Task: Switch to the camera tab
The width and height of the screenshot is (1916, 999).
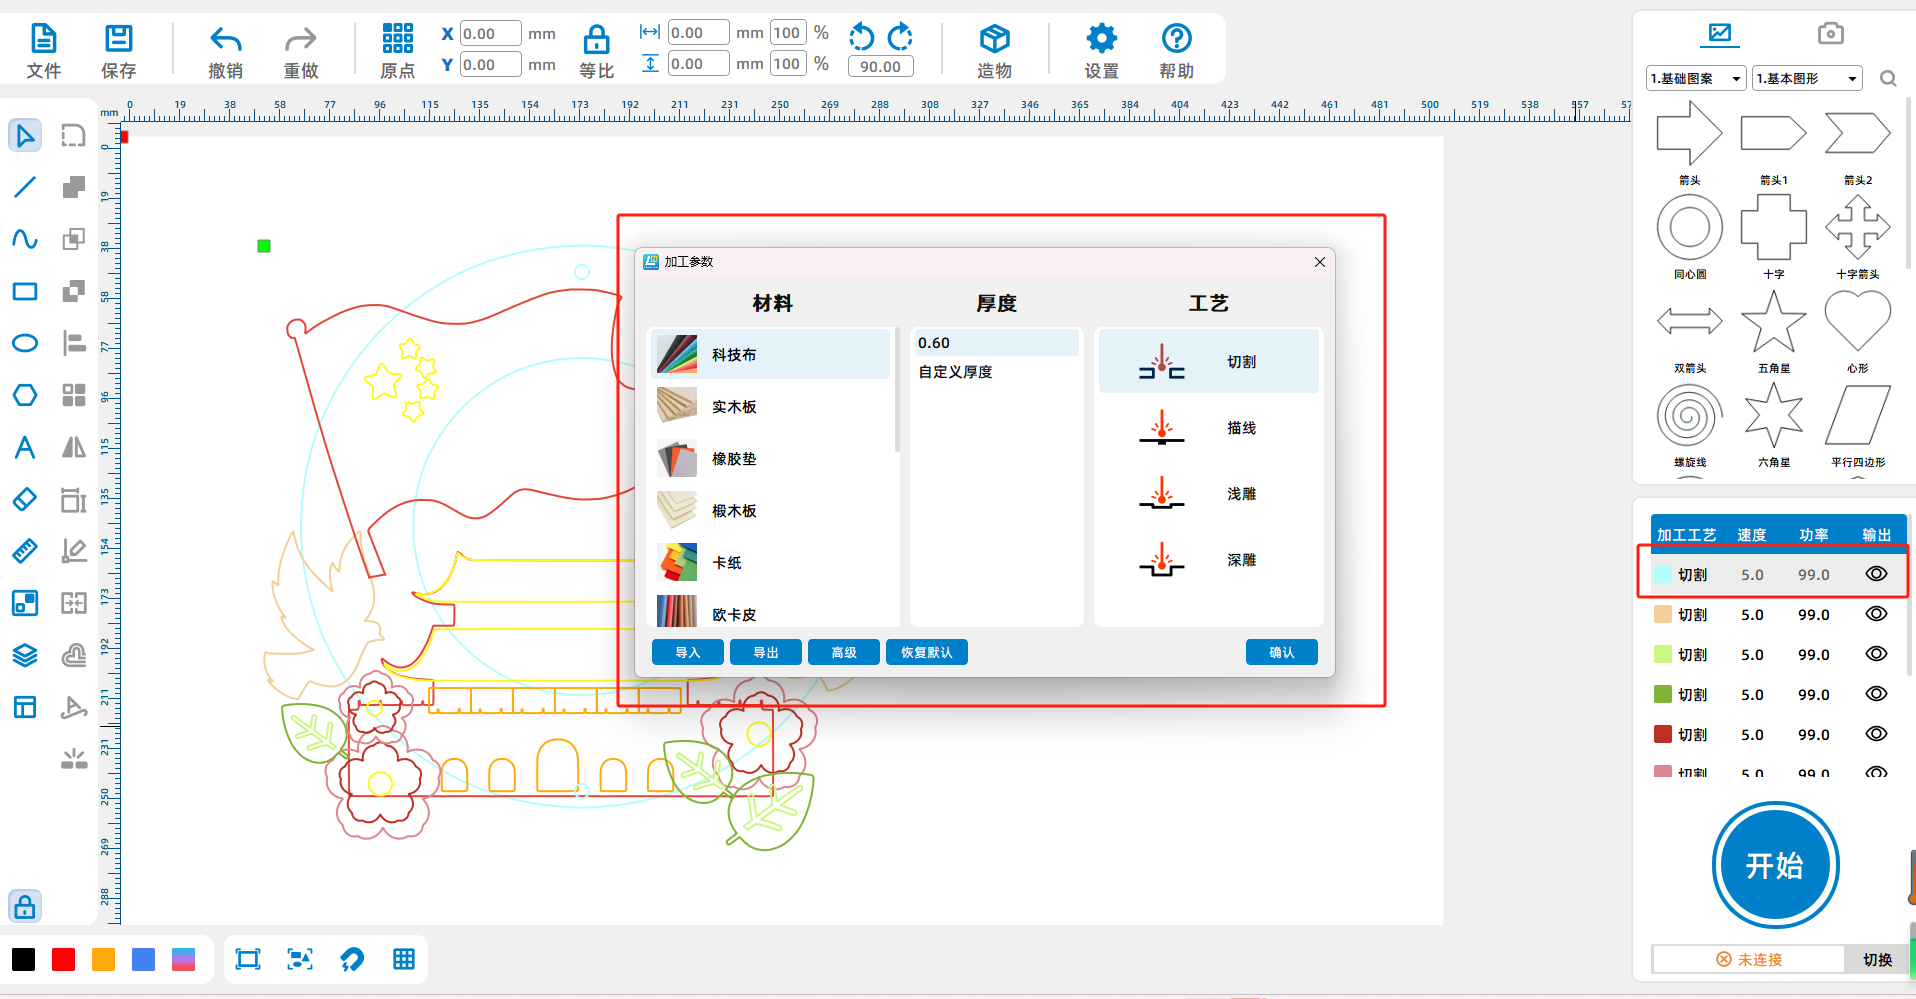Action: 1830,33
